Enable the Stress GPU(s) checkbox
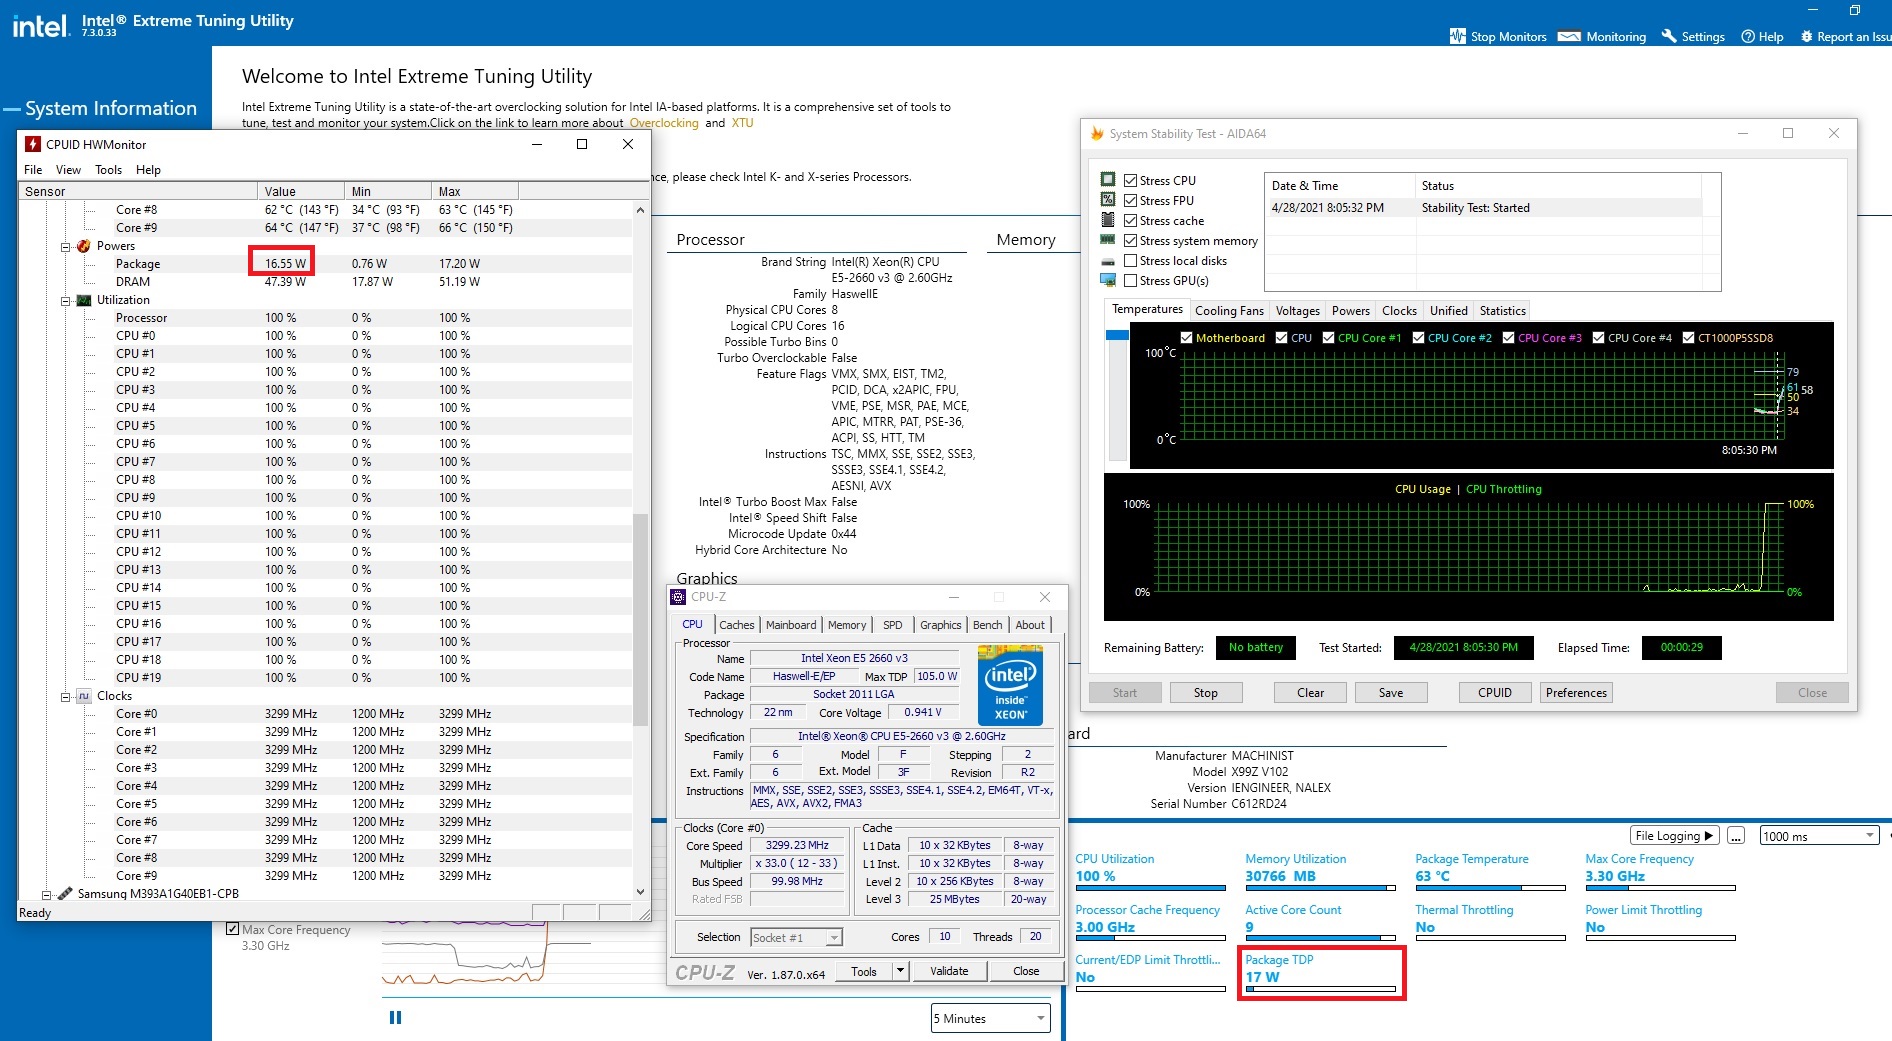The height and width of the screenshot is (1041, 1892). [x=1130, y=281]
